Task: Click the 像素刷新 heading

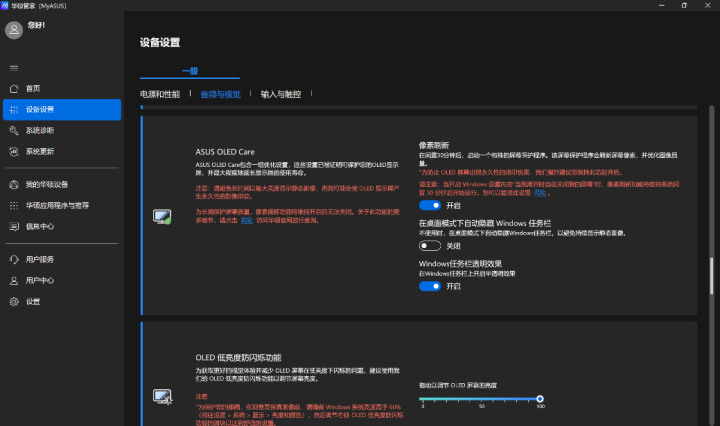Action: pyautogui.click(x=434, y=145)
